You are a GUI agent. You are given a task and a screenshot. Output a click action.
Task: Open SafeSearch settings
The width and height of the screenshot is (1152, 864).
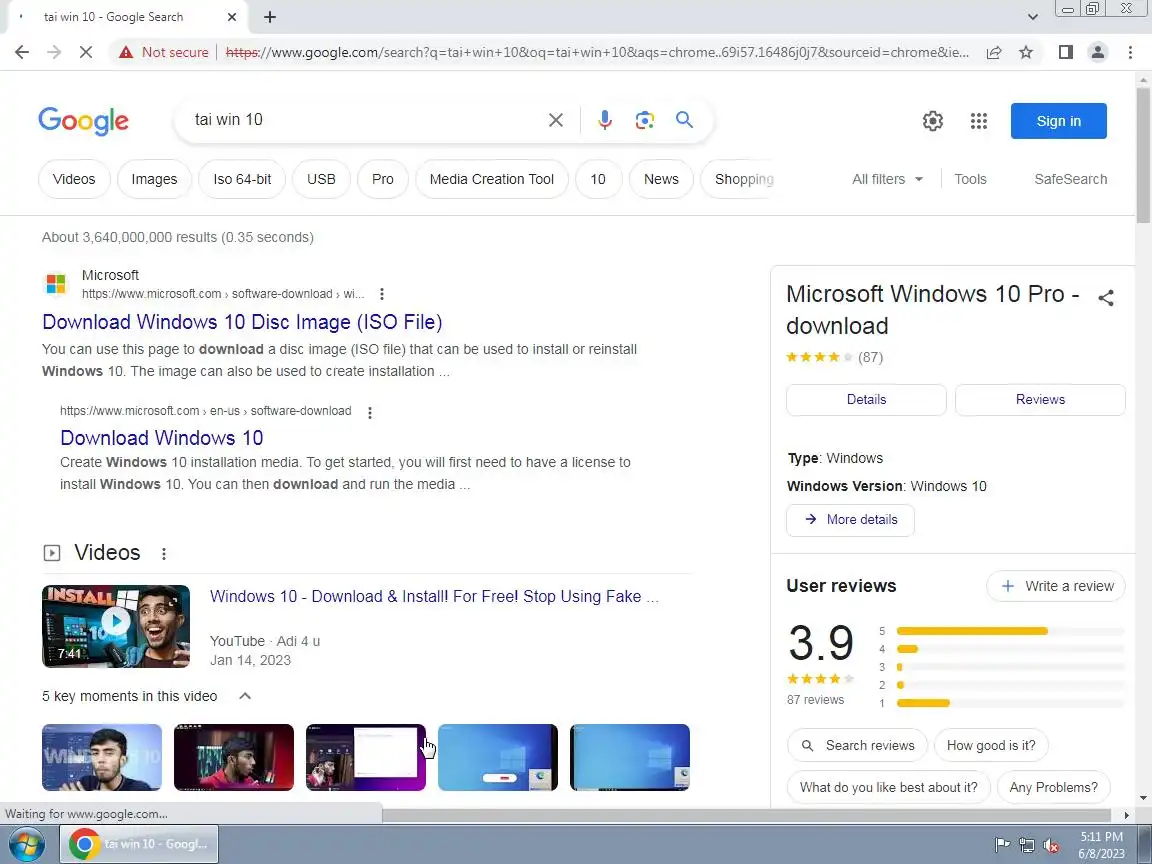1070,179
